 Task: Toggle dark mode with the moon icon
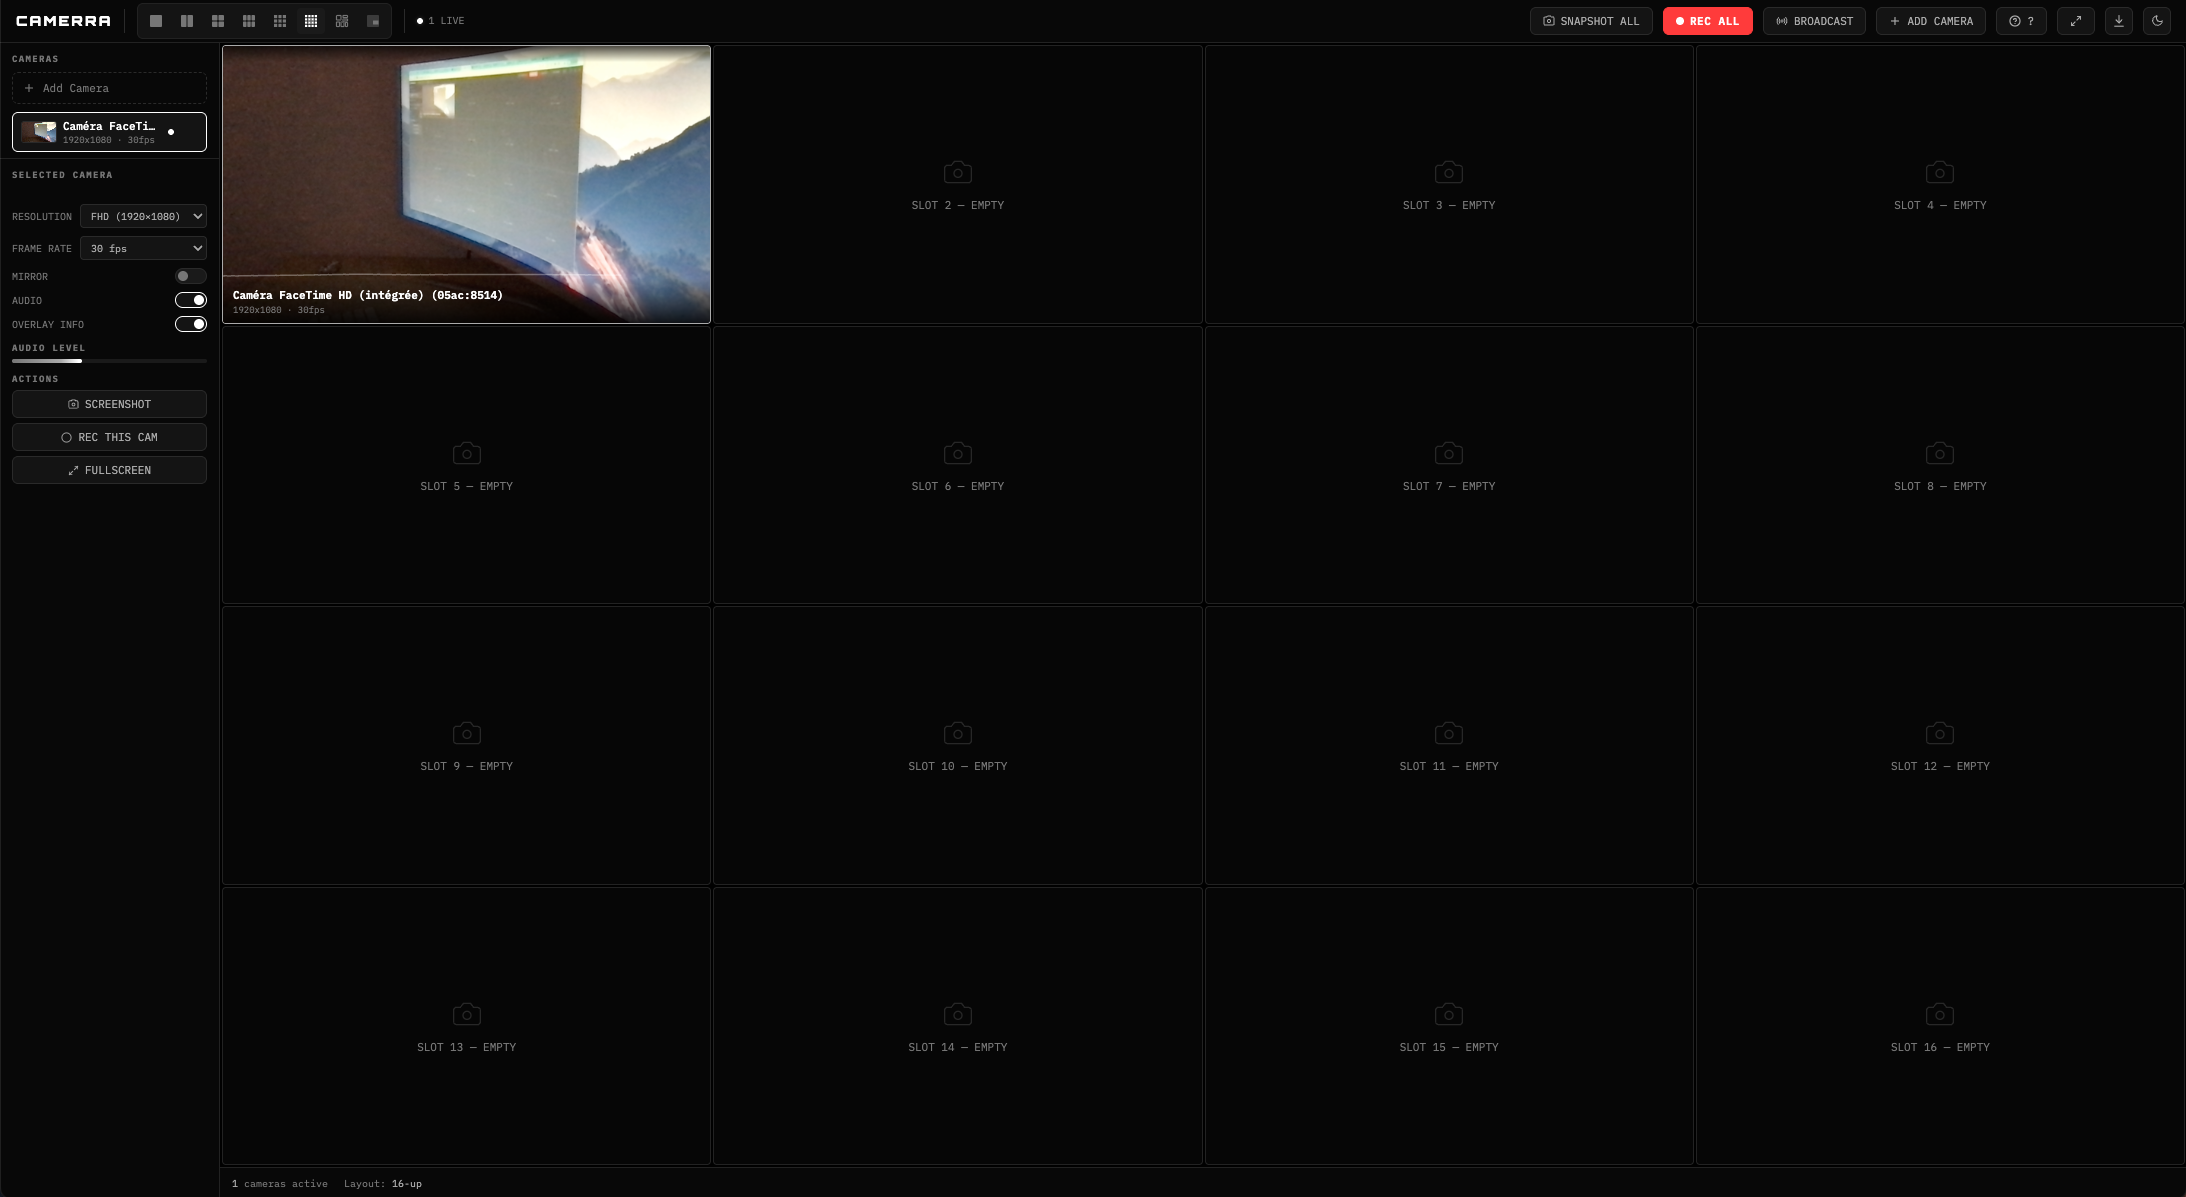2157,21
